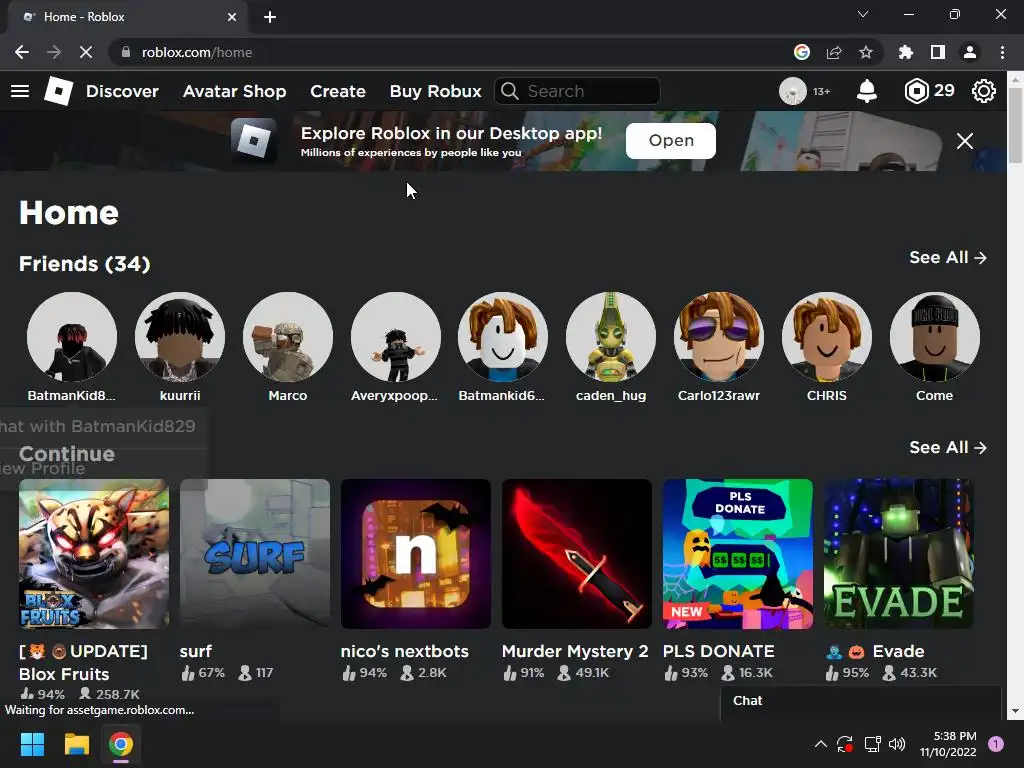Open the tab search dropdown arrow

(863, 14)
